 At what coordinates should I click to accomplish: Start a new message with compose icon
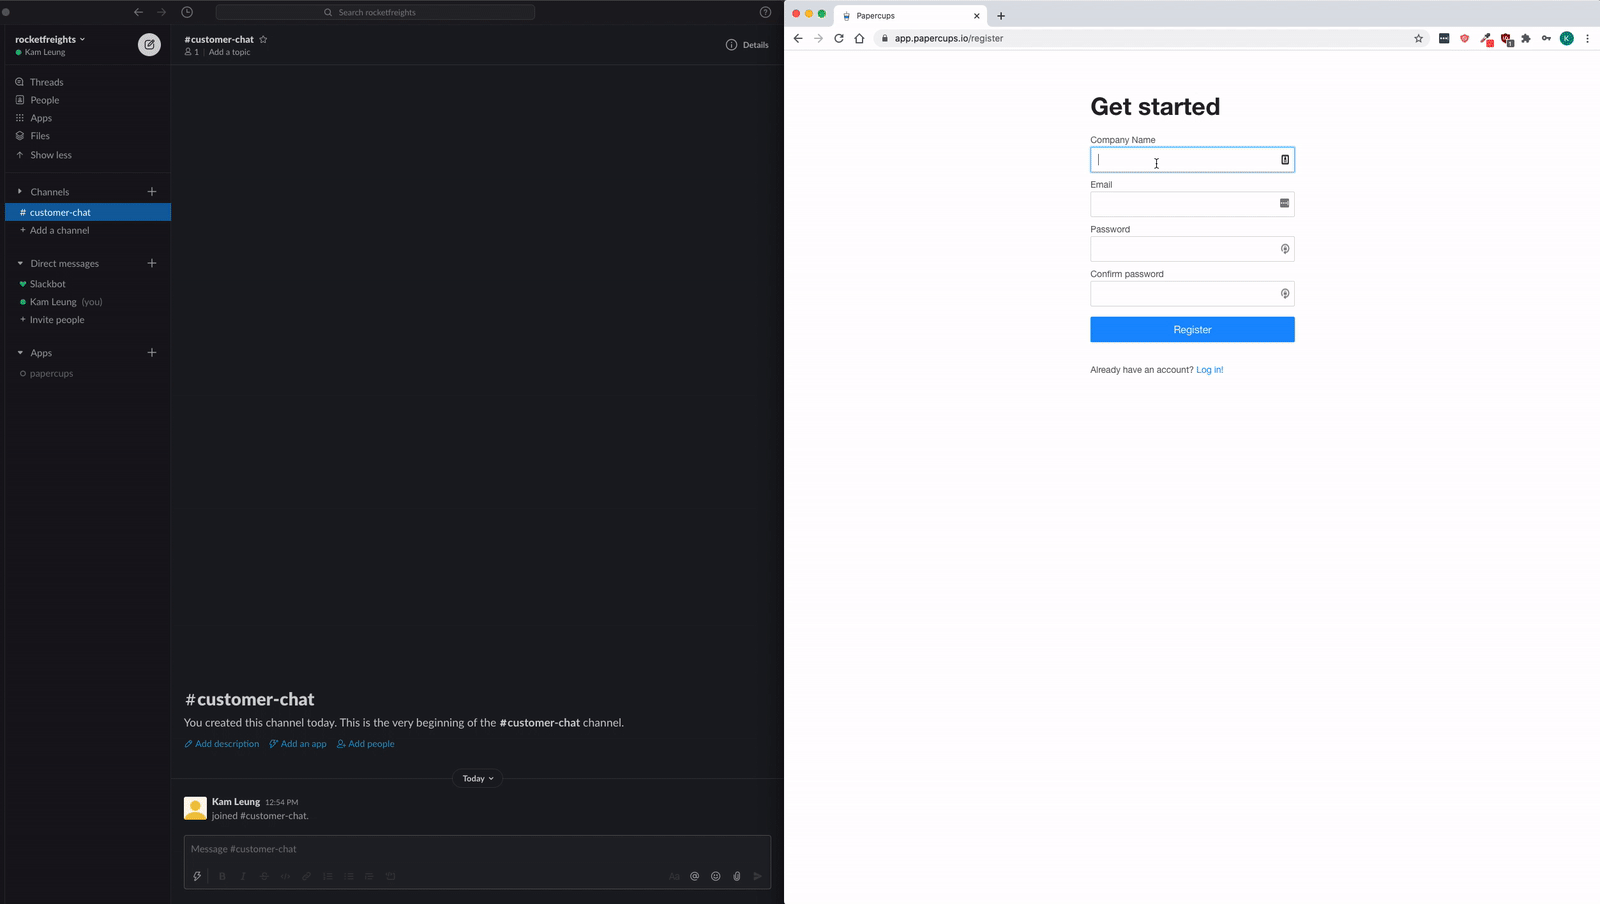(x=149, y=44)
